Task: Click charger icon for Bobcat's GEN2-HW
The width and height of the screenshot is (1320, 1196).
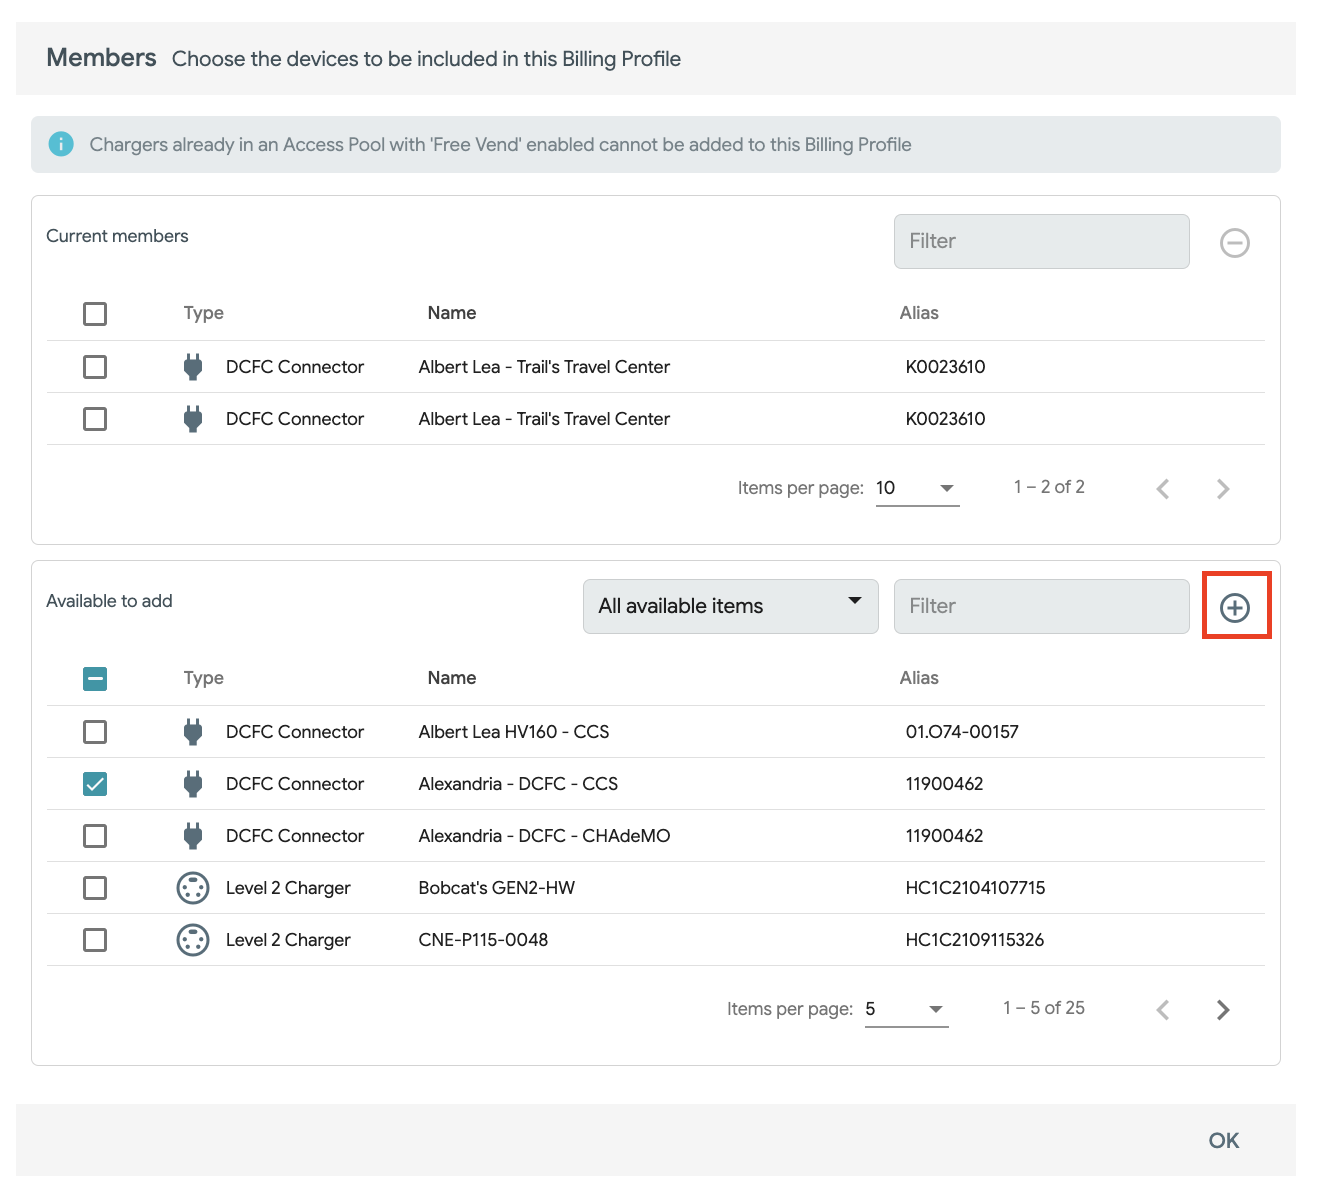Action: click(x=193, y=888)
